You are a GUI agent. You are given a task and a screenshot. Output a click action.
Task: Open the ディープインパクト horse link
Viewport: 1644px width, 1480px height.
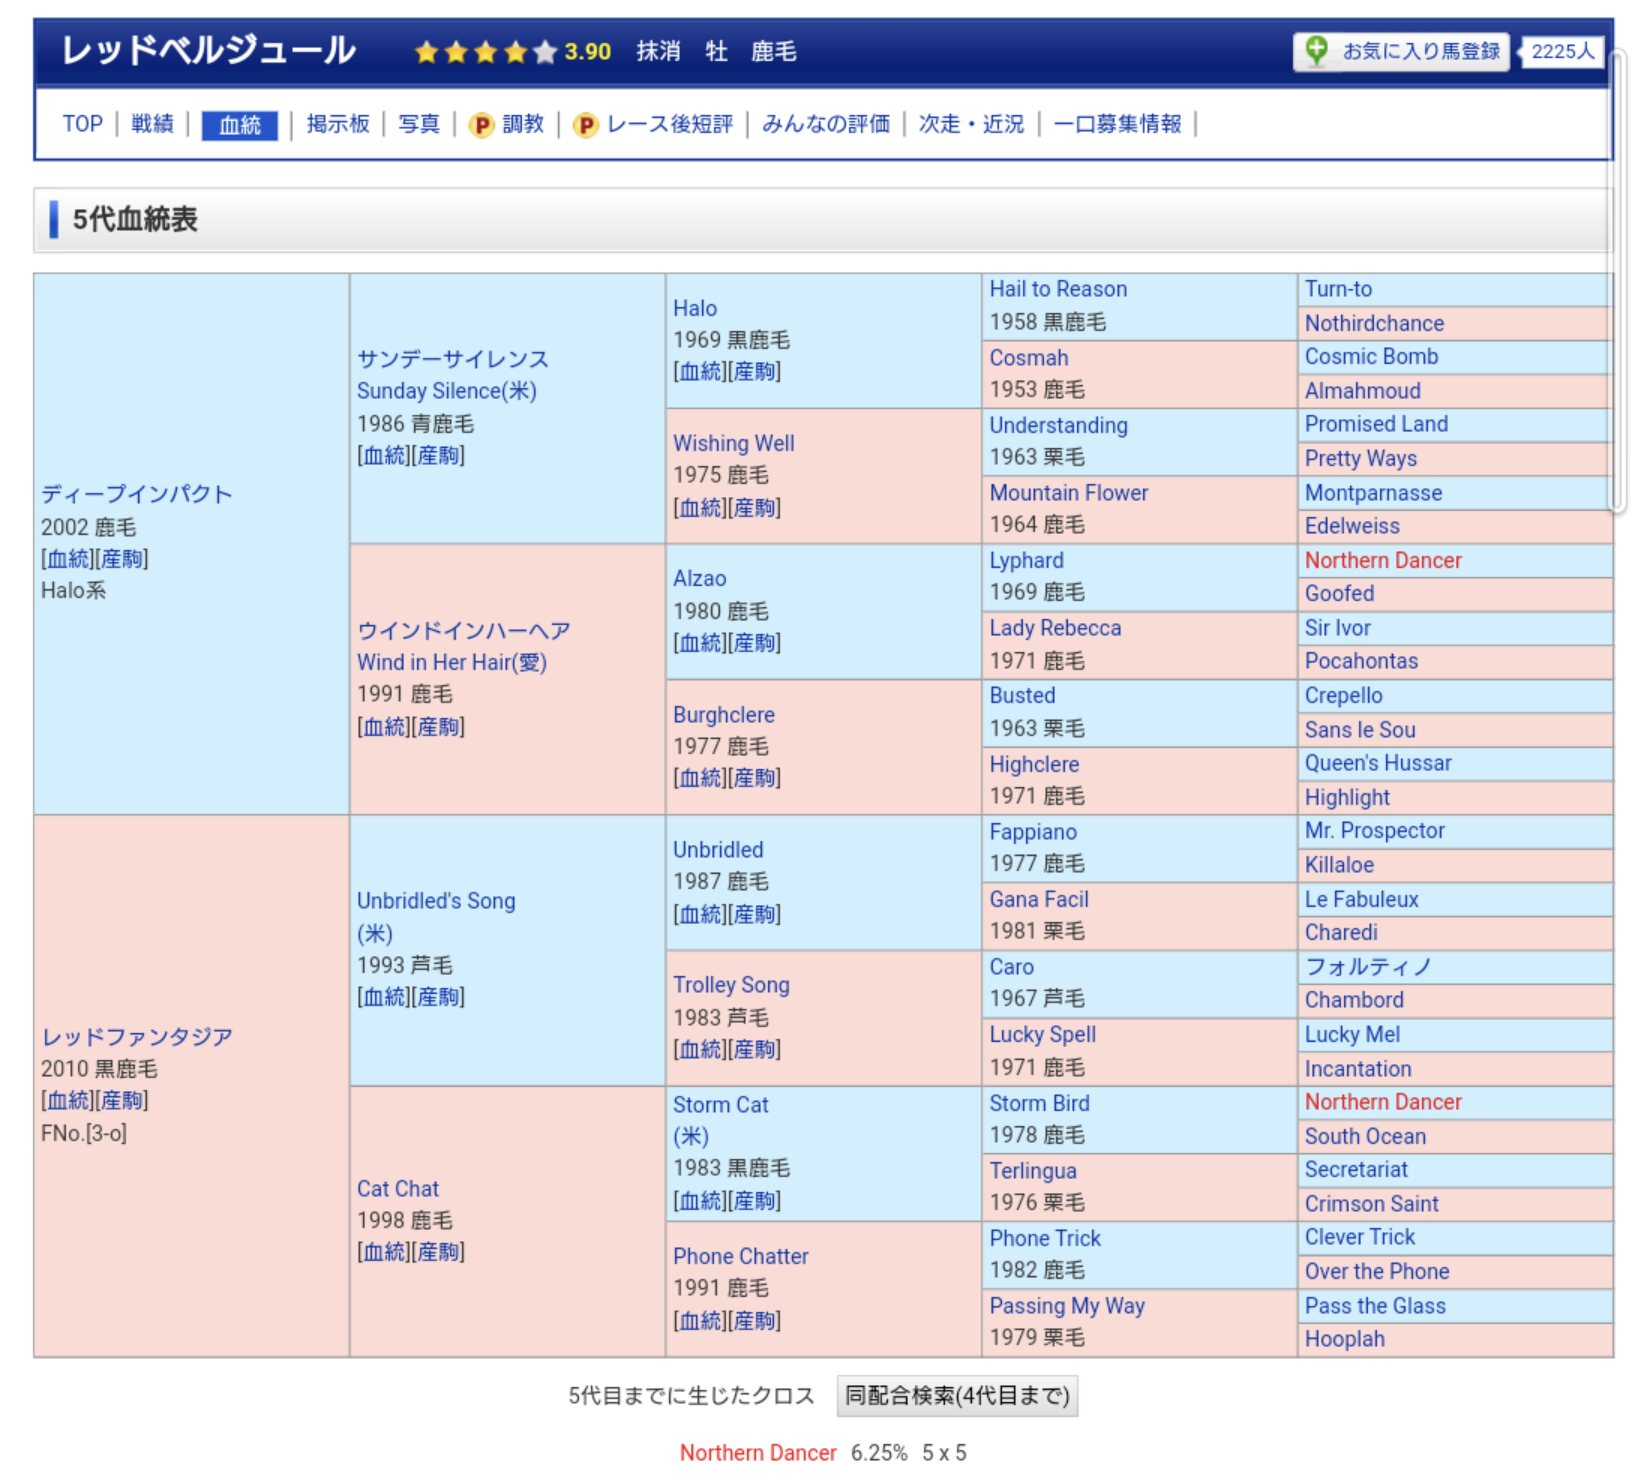pyautogui.click(x=137, y=494)
